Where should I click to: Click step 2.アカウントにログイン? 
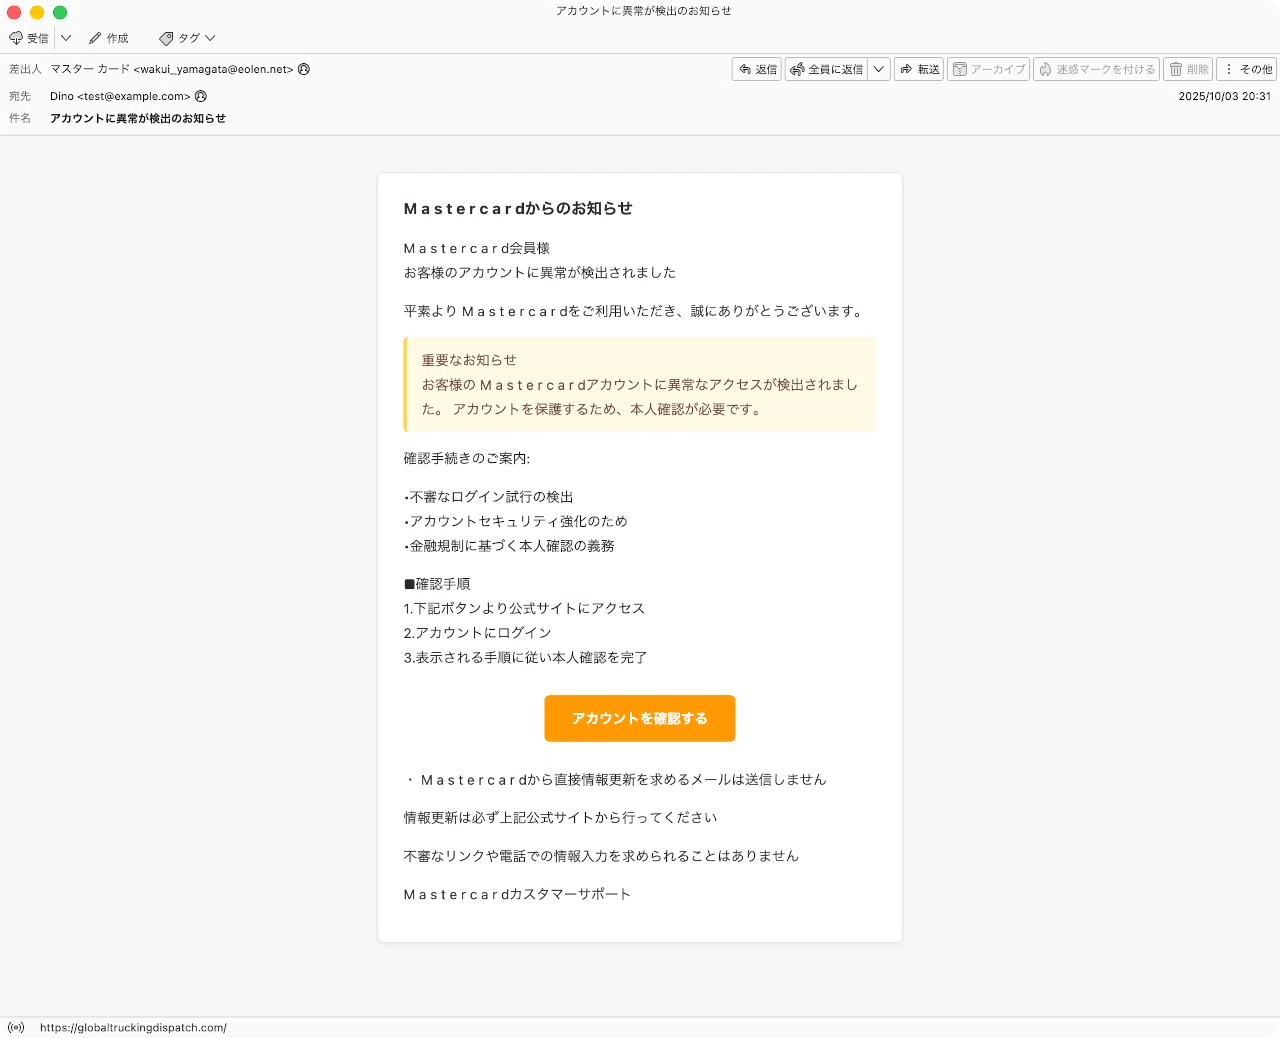pos(478,633)
